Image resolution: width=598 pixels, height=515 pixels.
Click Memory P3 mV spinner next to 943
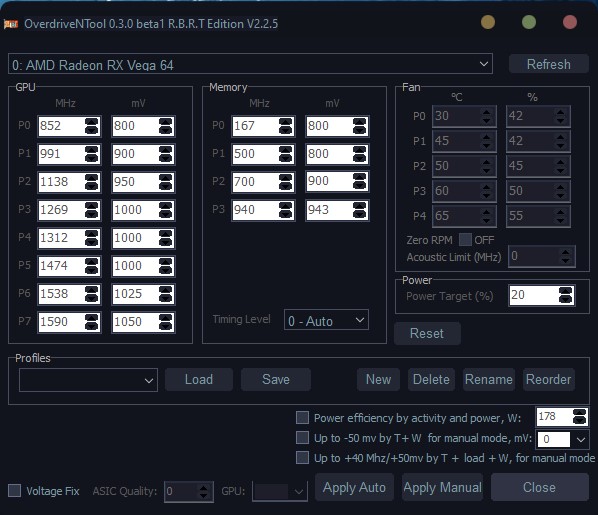coord(360,210)
